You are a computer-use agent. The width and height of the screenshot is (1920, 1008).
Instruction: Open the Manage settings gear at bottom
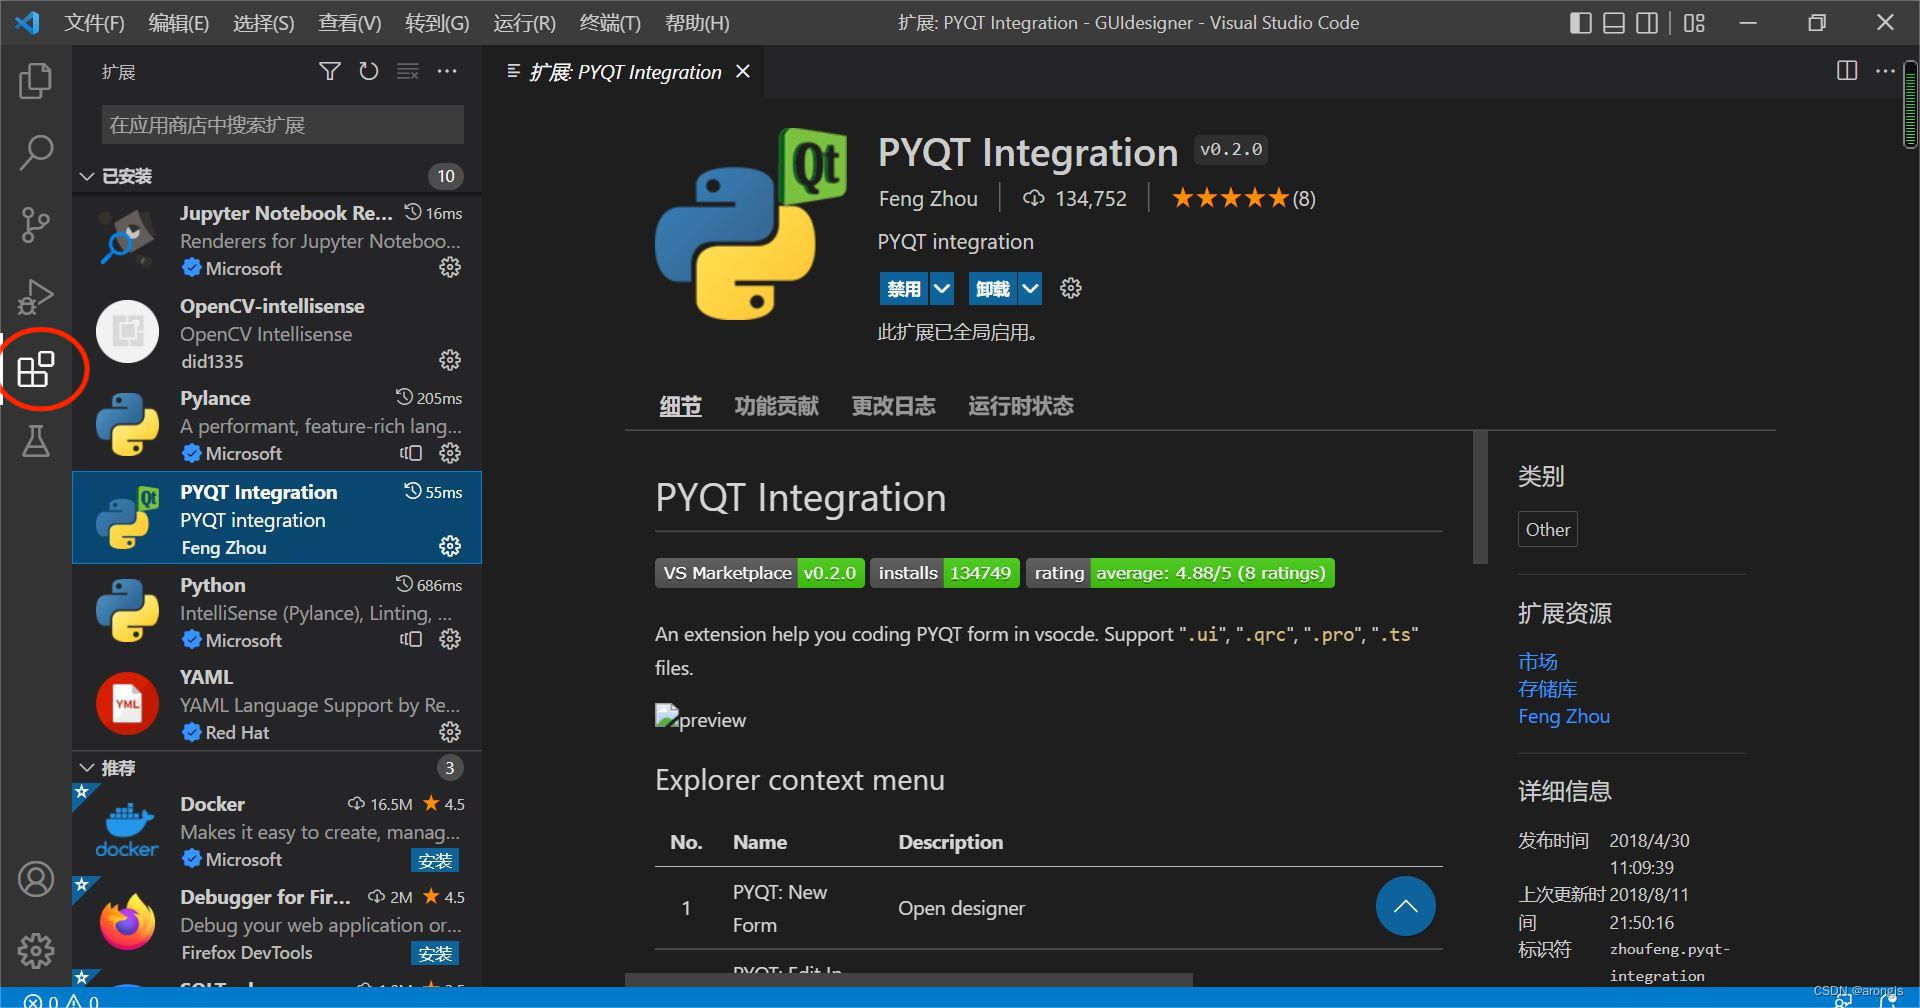coord(36,950)
